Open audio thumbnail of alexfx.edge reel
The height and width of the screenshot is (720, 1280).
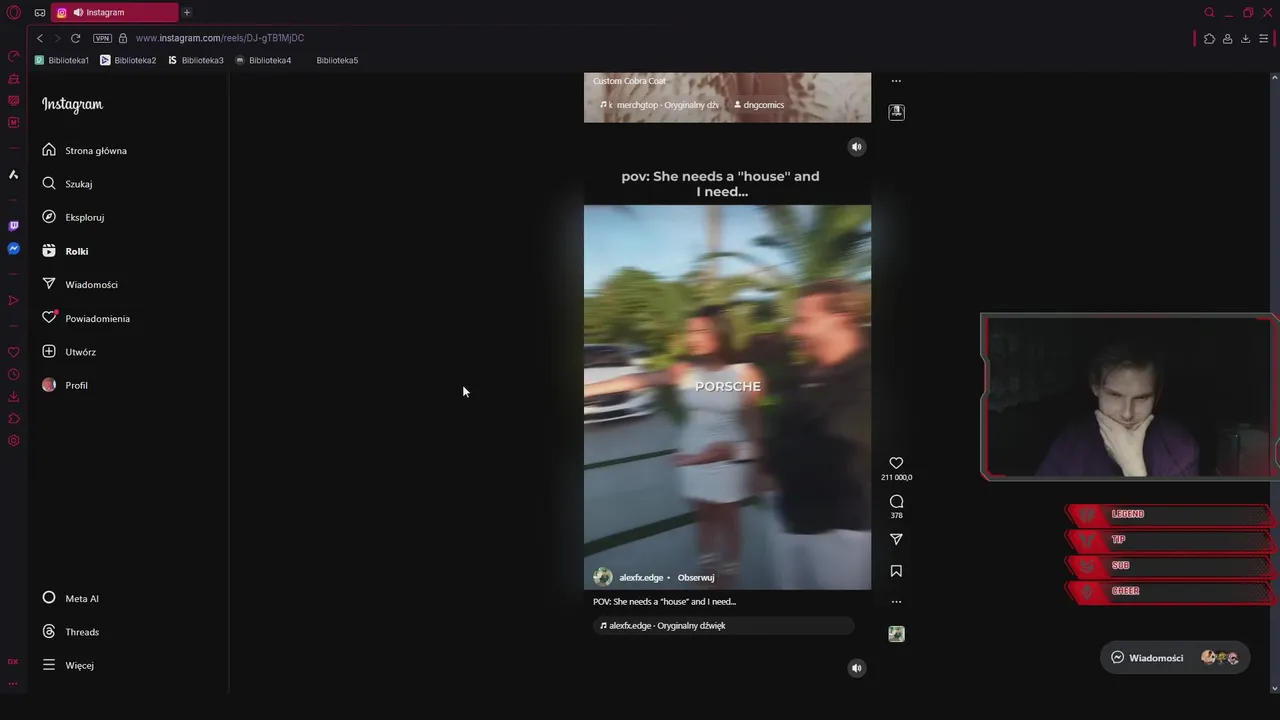click(896, 634)
